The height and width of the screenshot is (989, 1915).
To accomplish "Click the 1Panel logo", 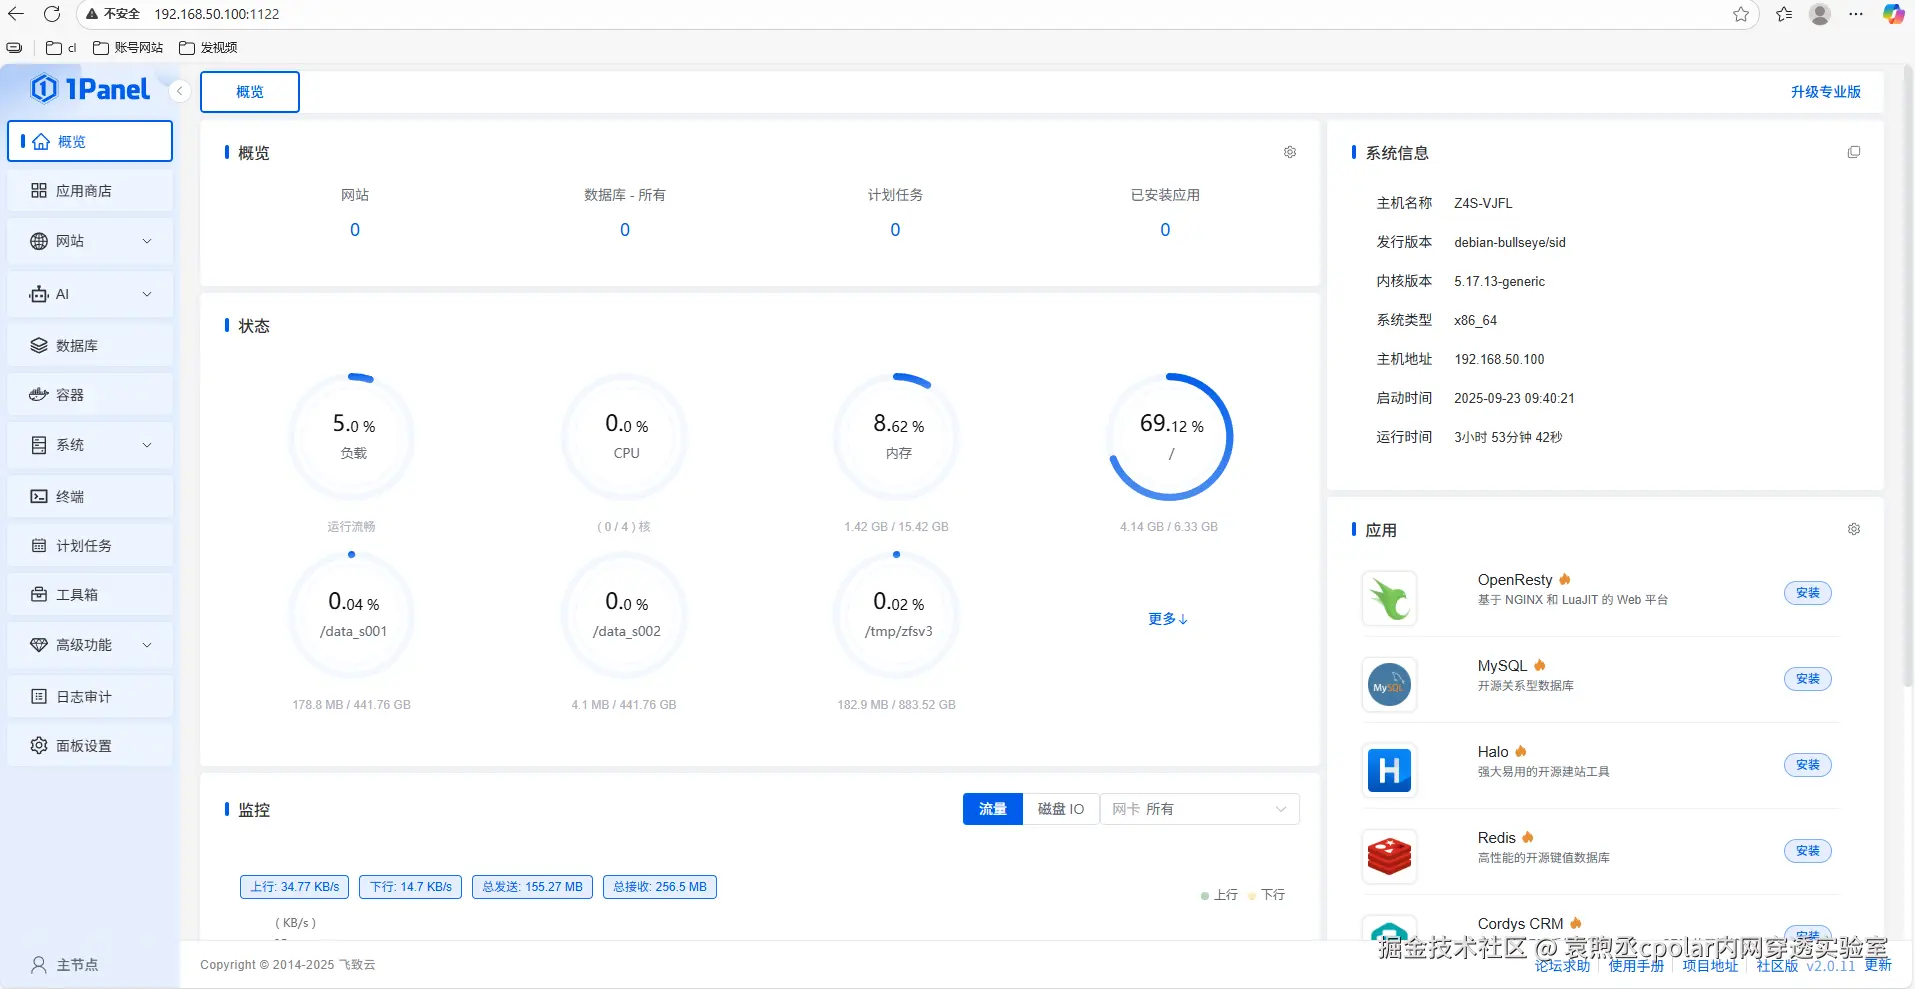I will coord(90,89).
